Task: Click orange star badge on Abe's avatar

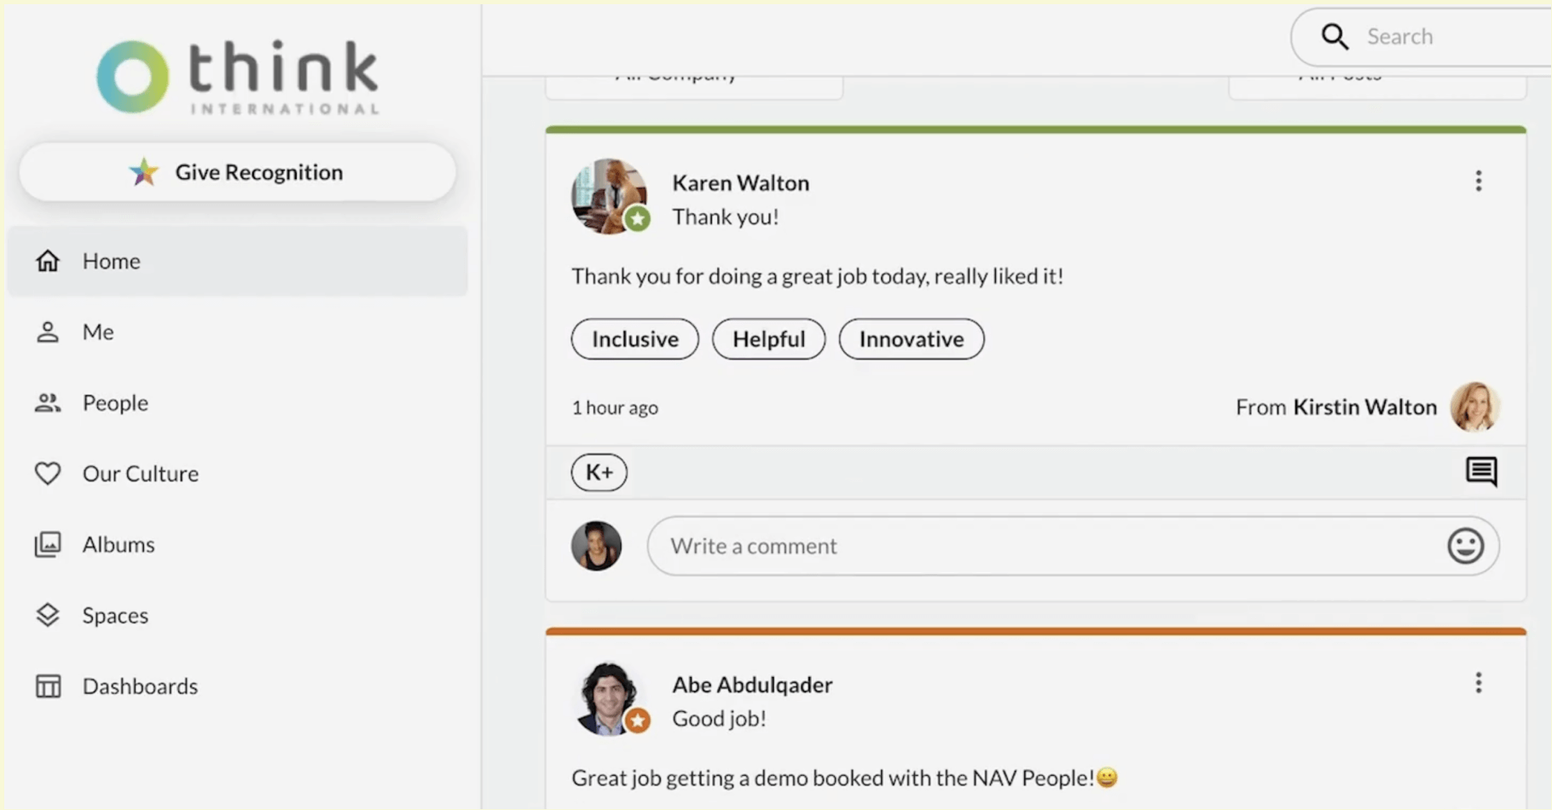Action: (637, 720)
